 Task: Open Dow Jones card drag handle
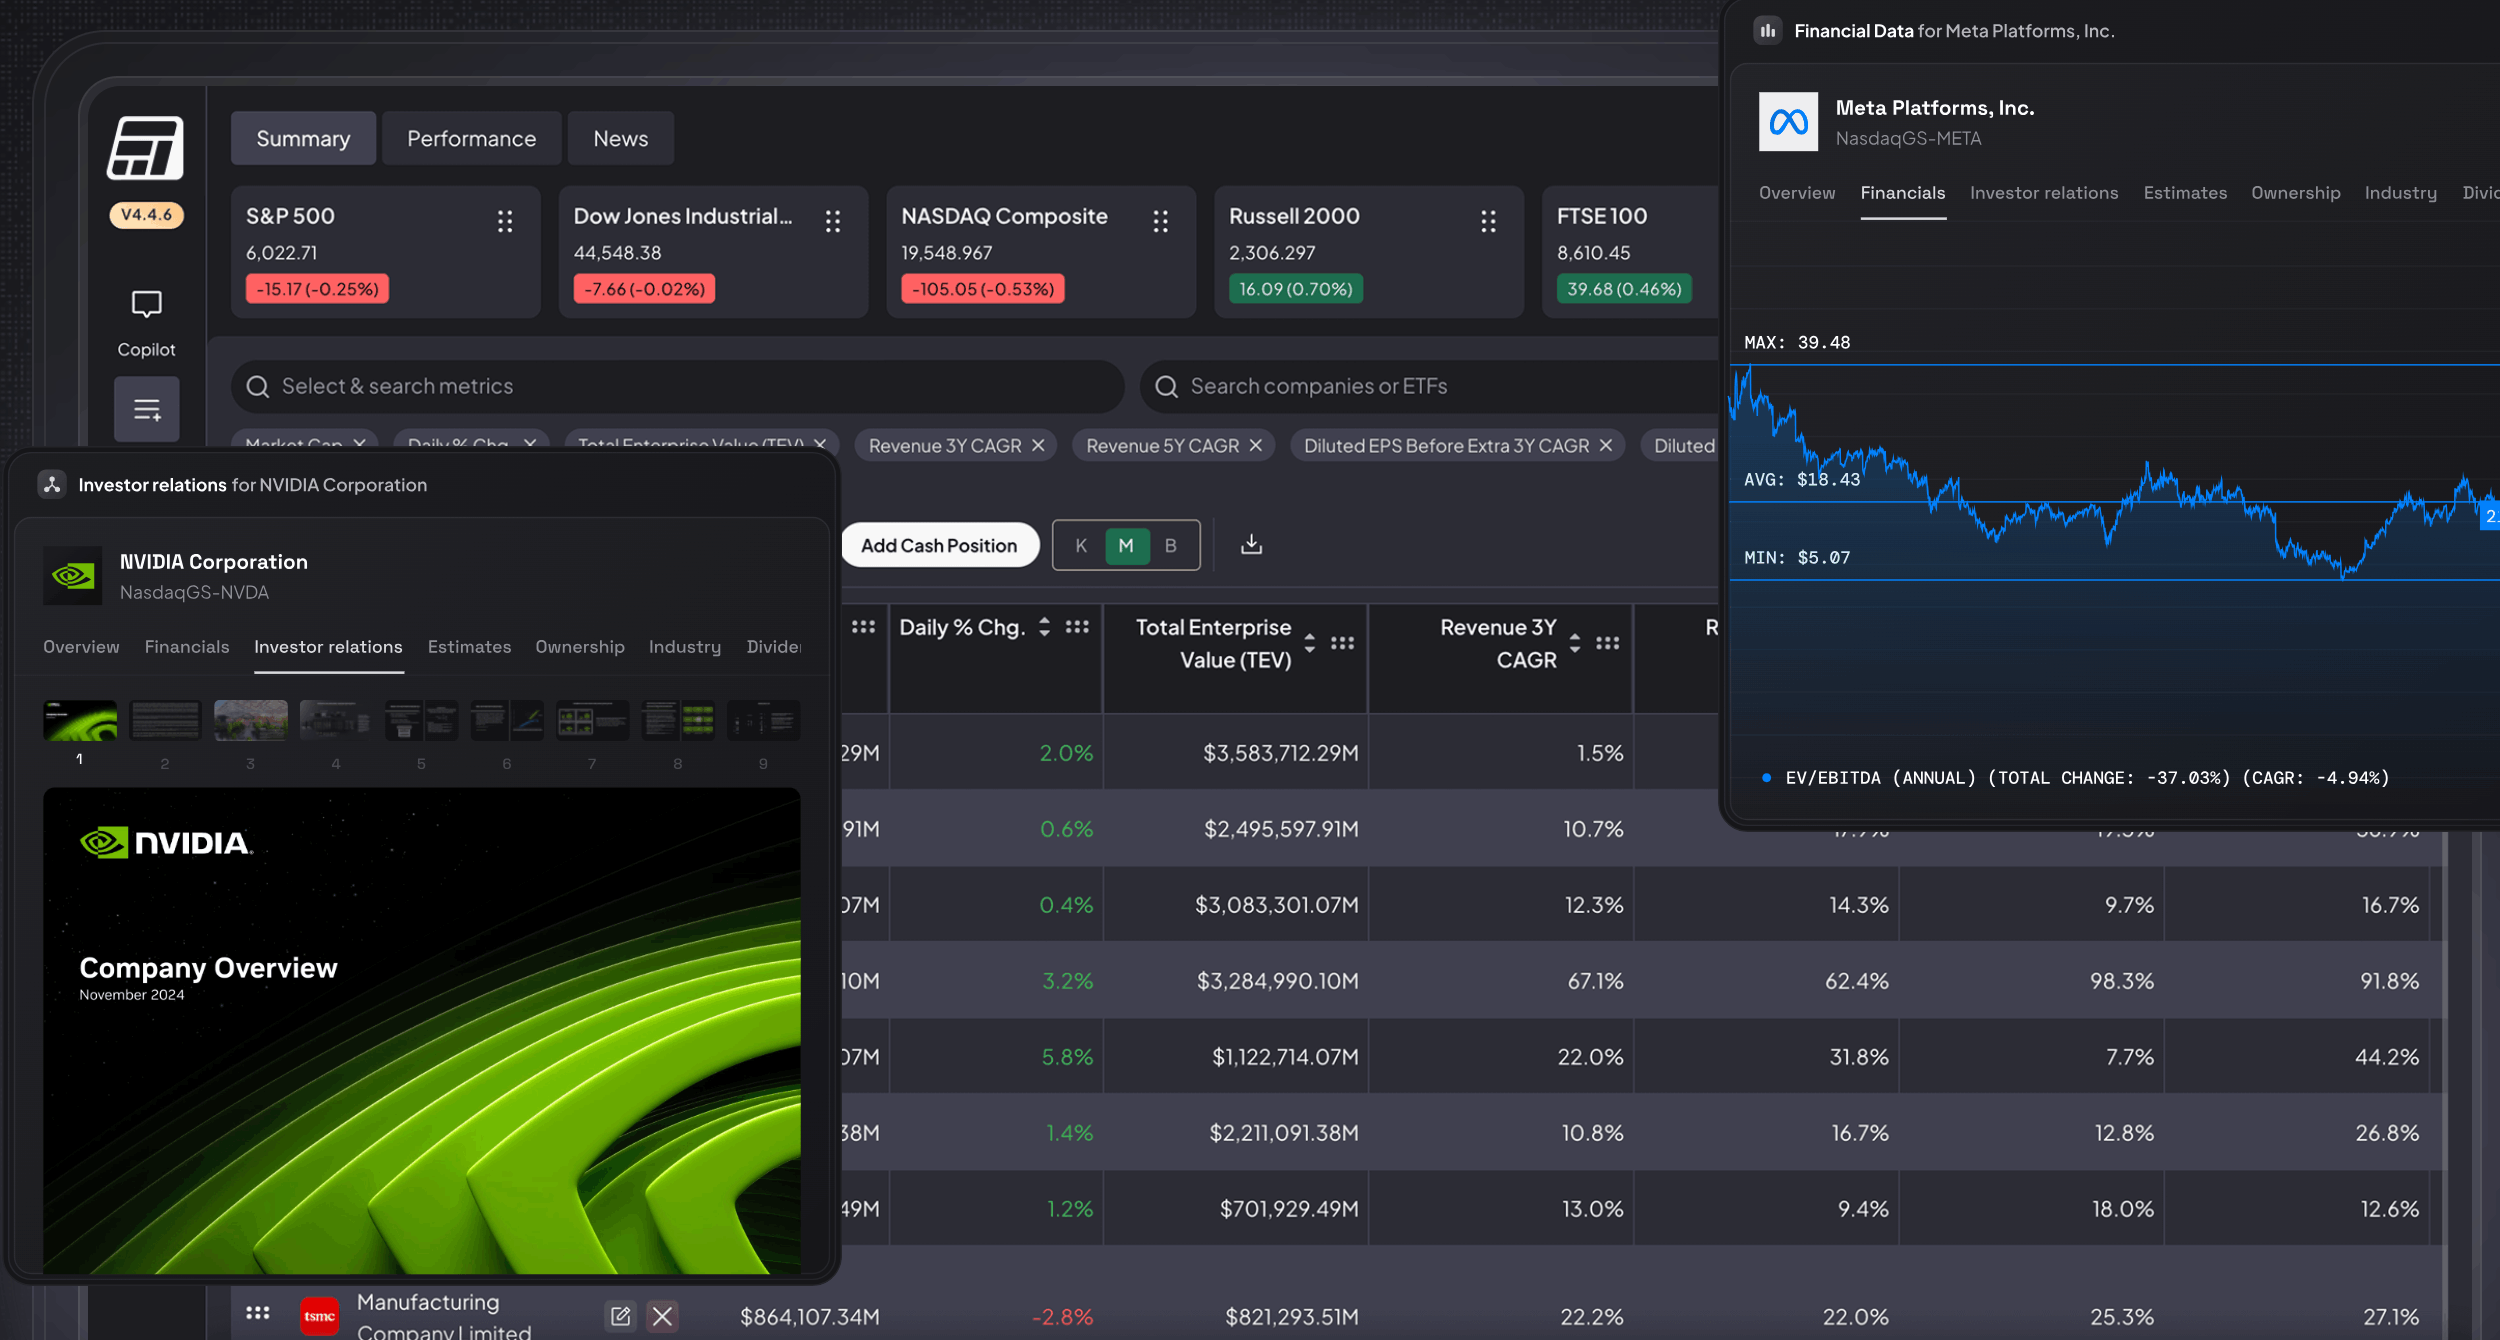[x=833, y=222]
